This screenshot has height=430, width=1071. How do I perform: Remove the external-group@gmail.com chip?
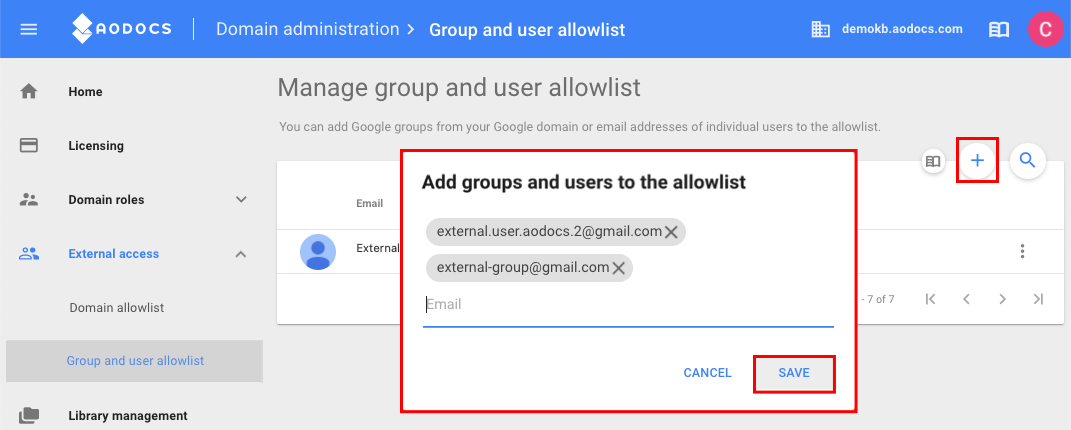coord(619,268)
